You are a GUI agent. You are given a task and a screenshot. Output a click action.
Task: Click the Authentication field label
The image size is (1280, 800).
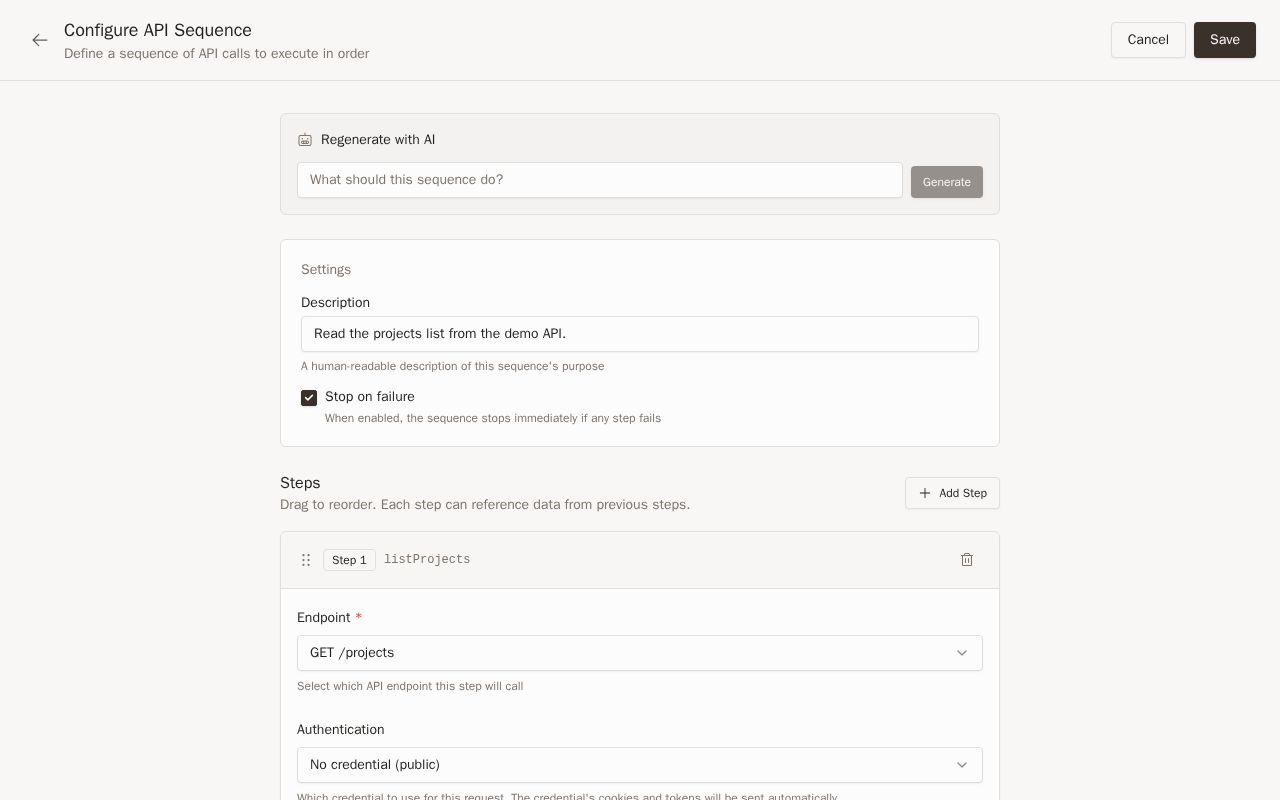(341, 730)
